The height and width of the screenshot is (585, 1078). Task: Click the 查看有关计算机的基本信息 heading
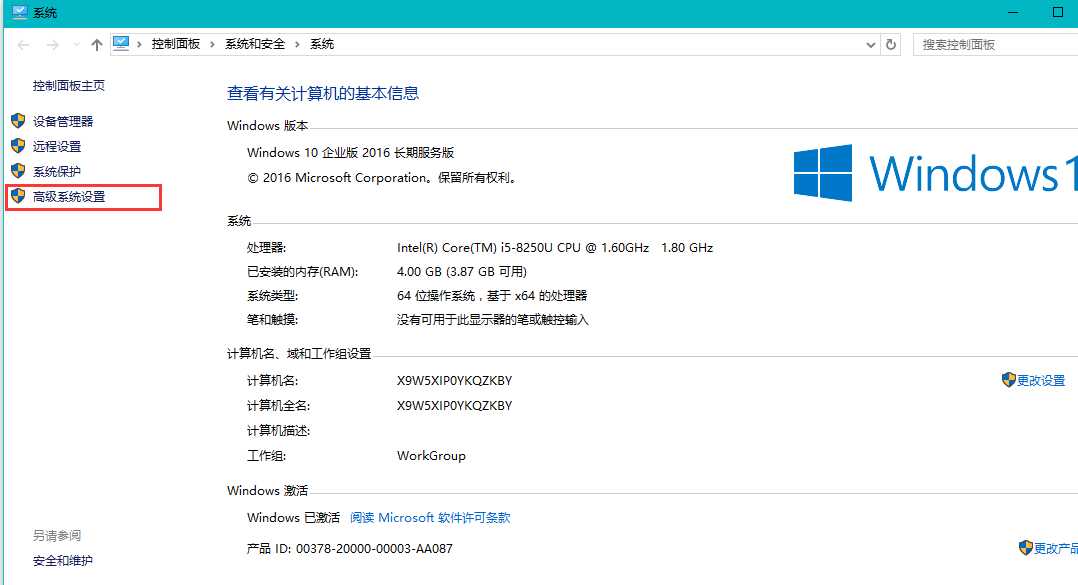coord(323,93)
